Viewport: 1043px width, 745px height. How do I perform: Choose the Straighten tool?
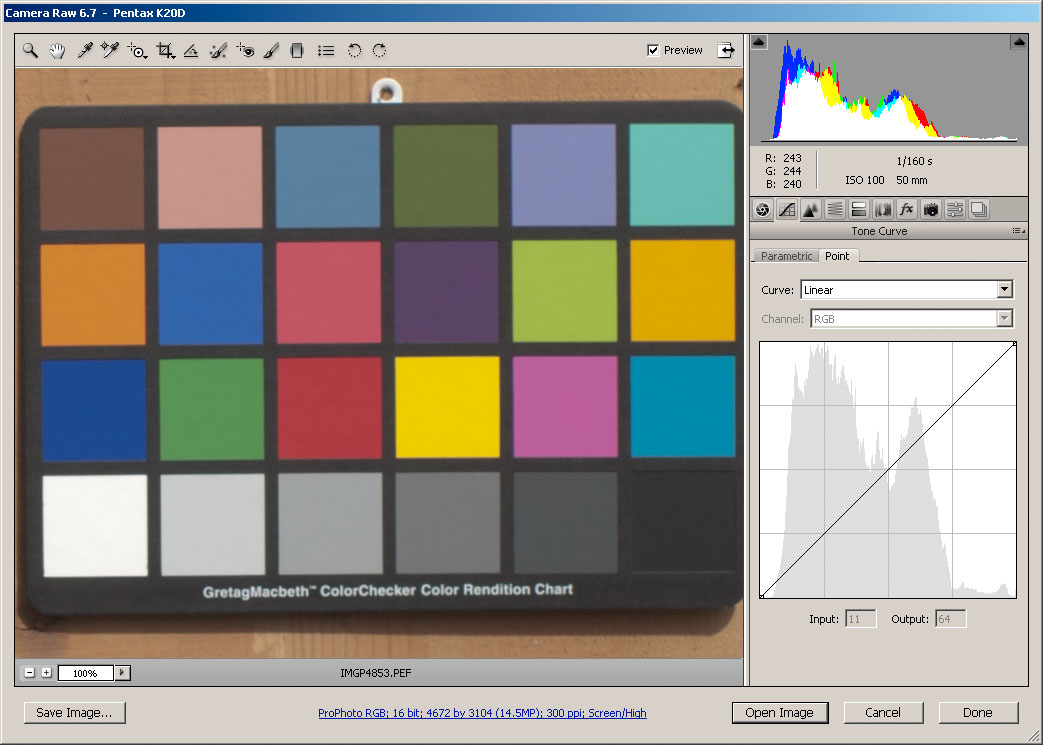191,51
